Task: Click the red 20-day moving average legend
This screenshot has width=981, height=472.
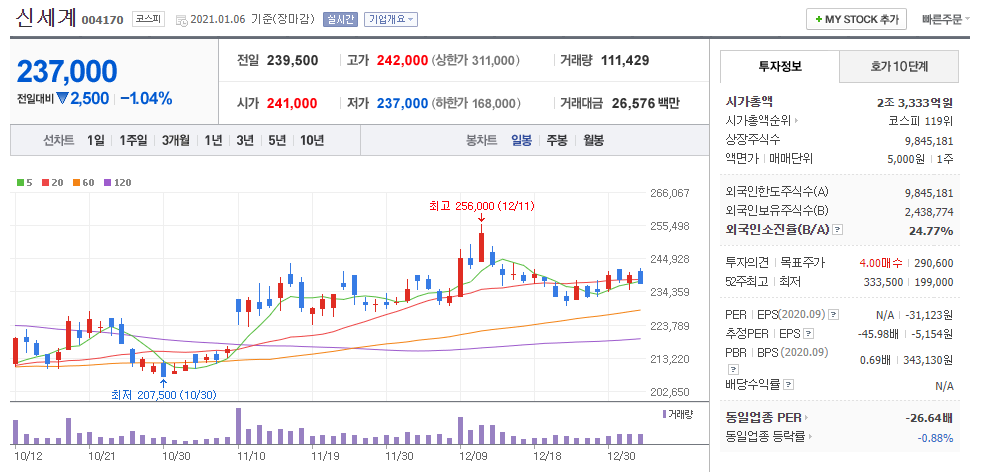Action: (x=52, y=183)
